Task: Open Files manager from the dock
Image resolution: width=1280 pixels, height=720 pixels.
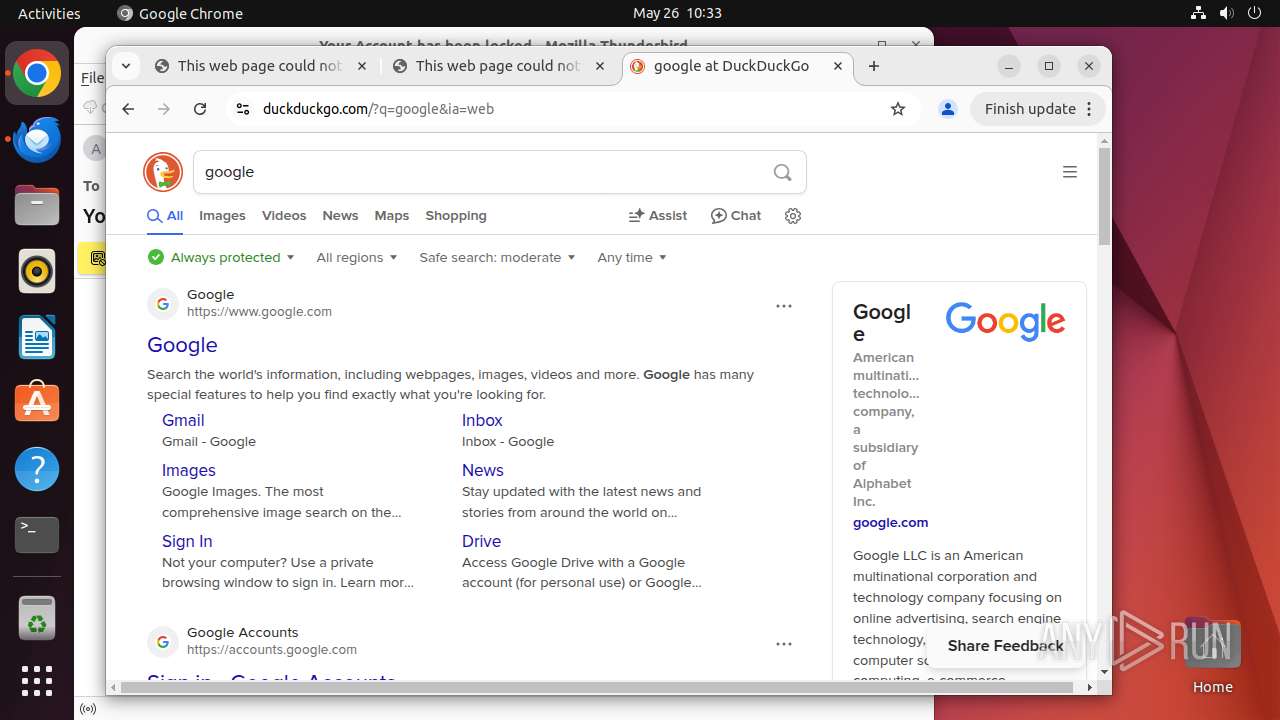Action: coord(37,206)
